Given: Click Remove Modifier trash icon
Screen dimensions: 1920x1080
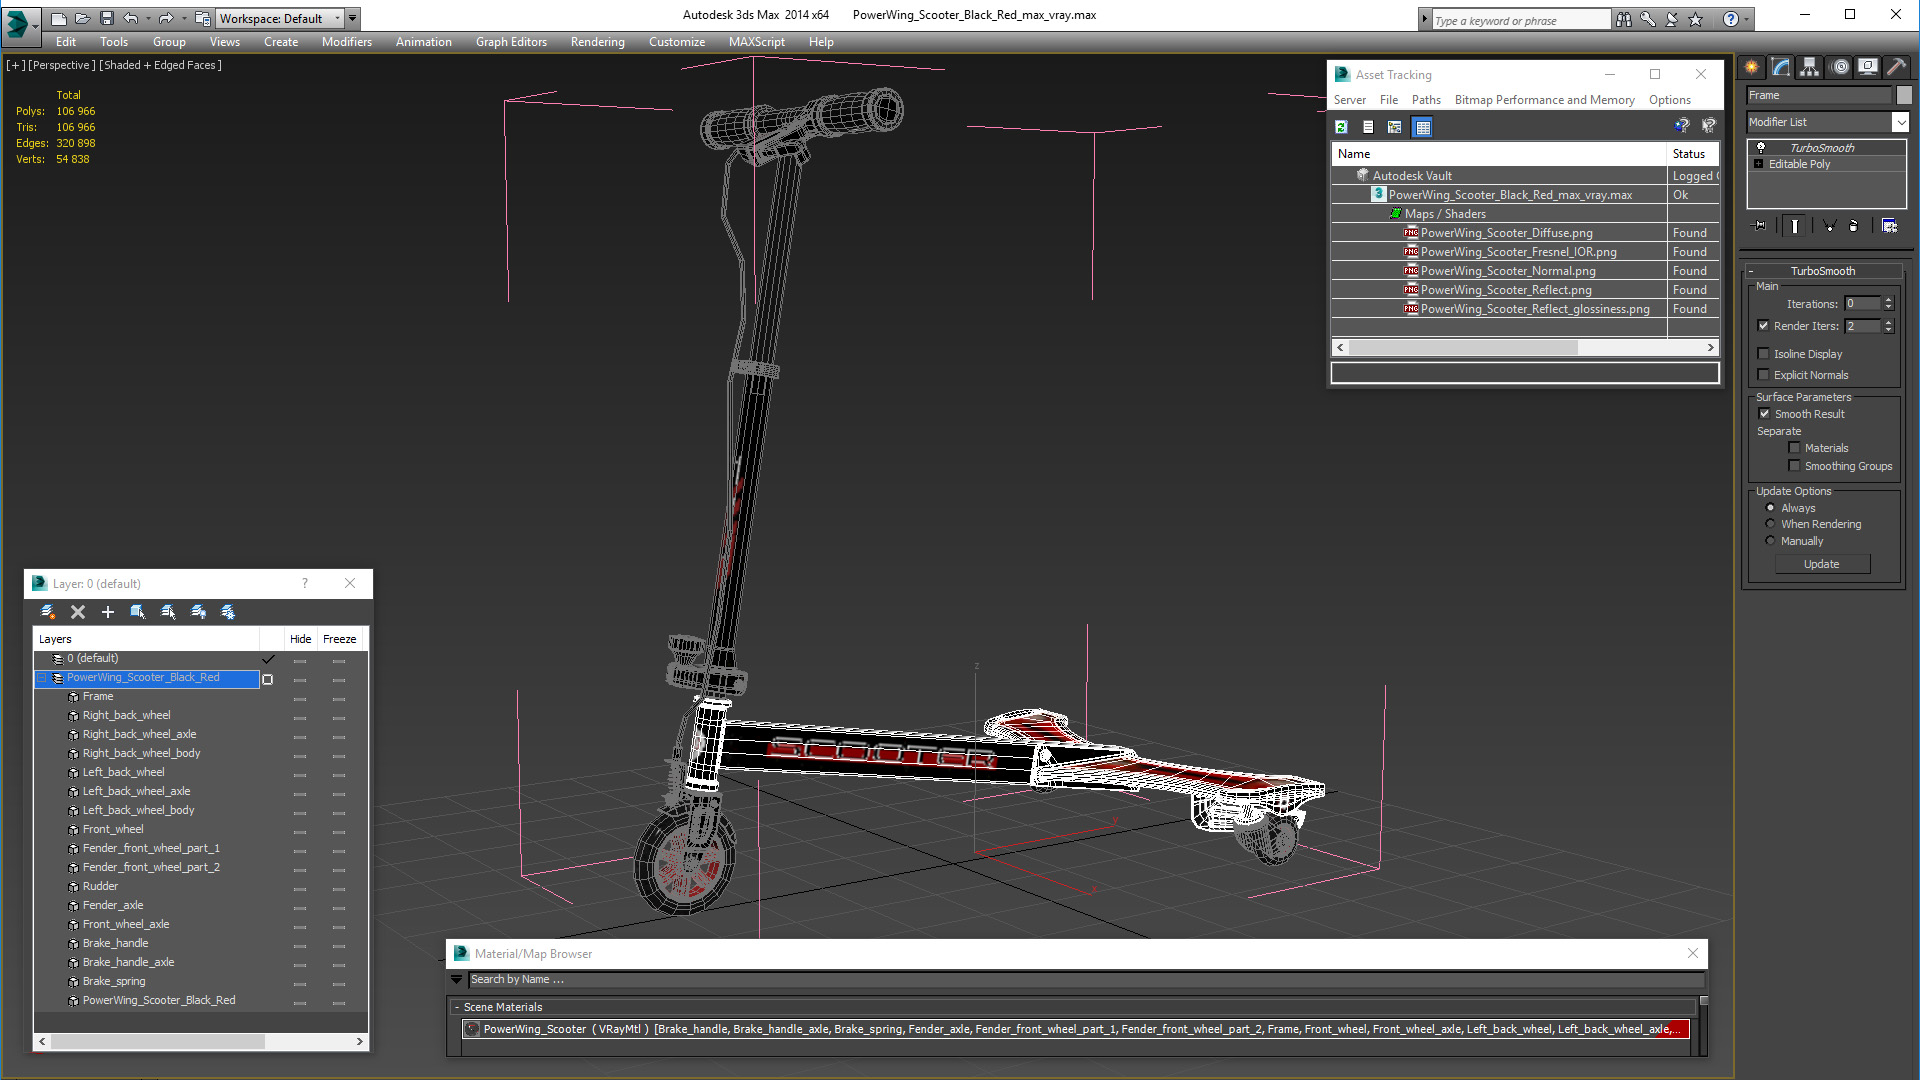Looking at the screenshot, I should (1854, 226).
